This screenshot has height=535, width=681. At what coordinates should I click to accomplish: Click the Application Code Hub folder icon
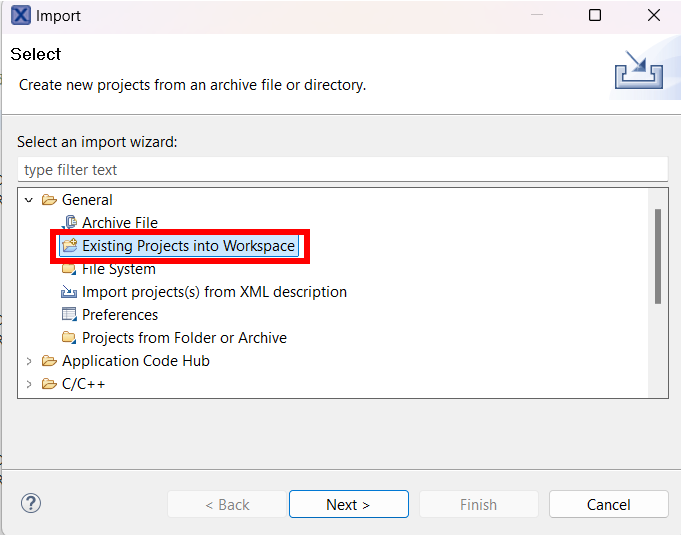pos(49,361)
